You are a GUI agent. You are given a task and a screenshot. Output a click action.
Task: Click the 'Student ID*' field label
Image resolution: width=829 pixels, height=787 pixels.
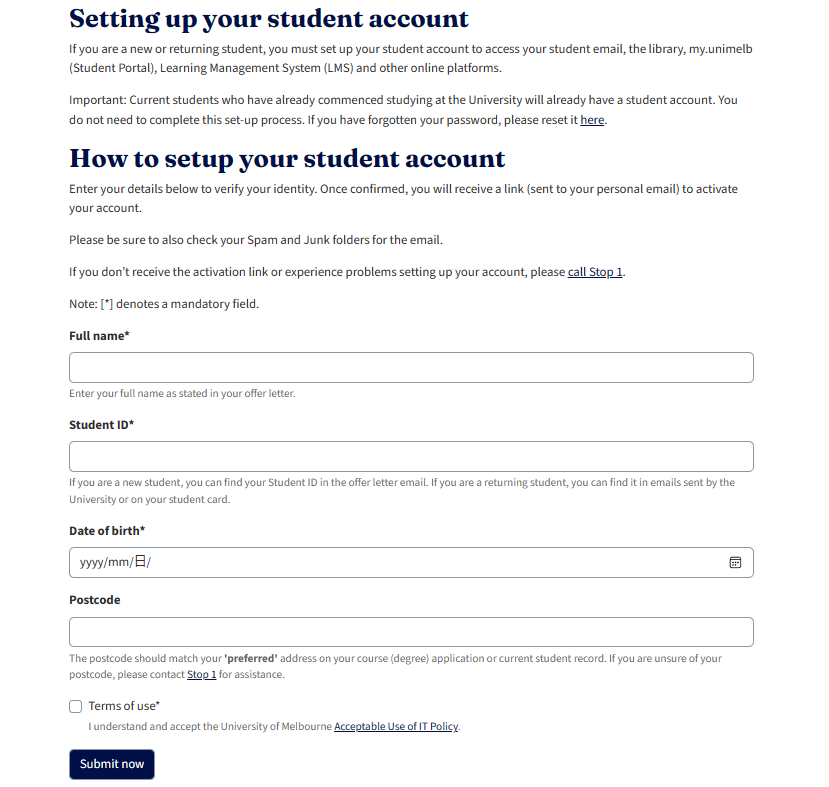point(102,425)
